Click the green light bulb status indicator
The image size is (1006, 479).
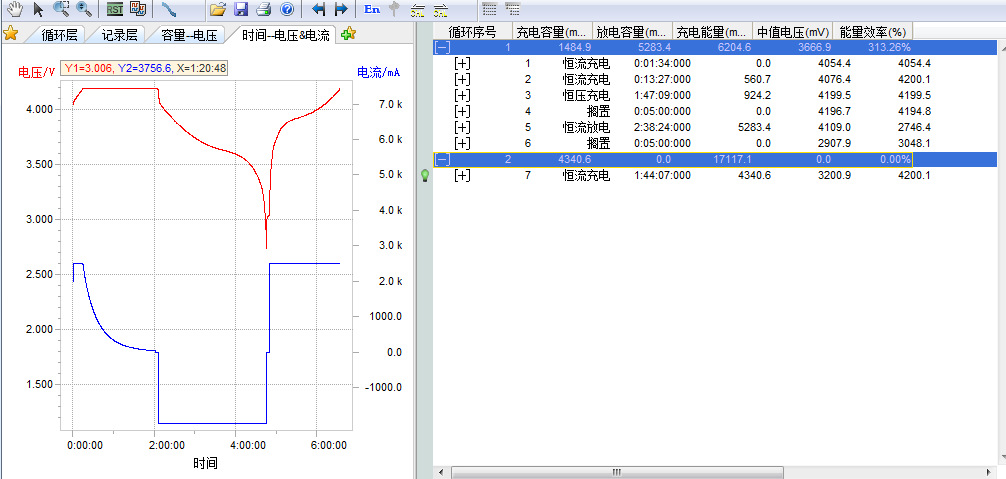pyautogui.click(x=425, y=176)
